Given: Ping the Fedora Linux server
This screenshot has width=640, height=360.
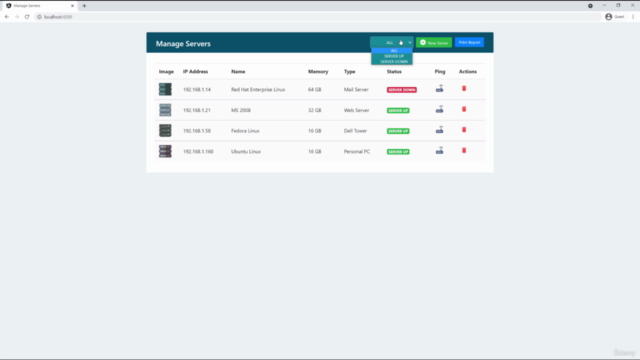Looking at the screenshot, I should click(x=439, y=130).
